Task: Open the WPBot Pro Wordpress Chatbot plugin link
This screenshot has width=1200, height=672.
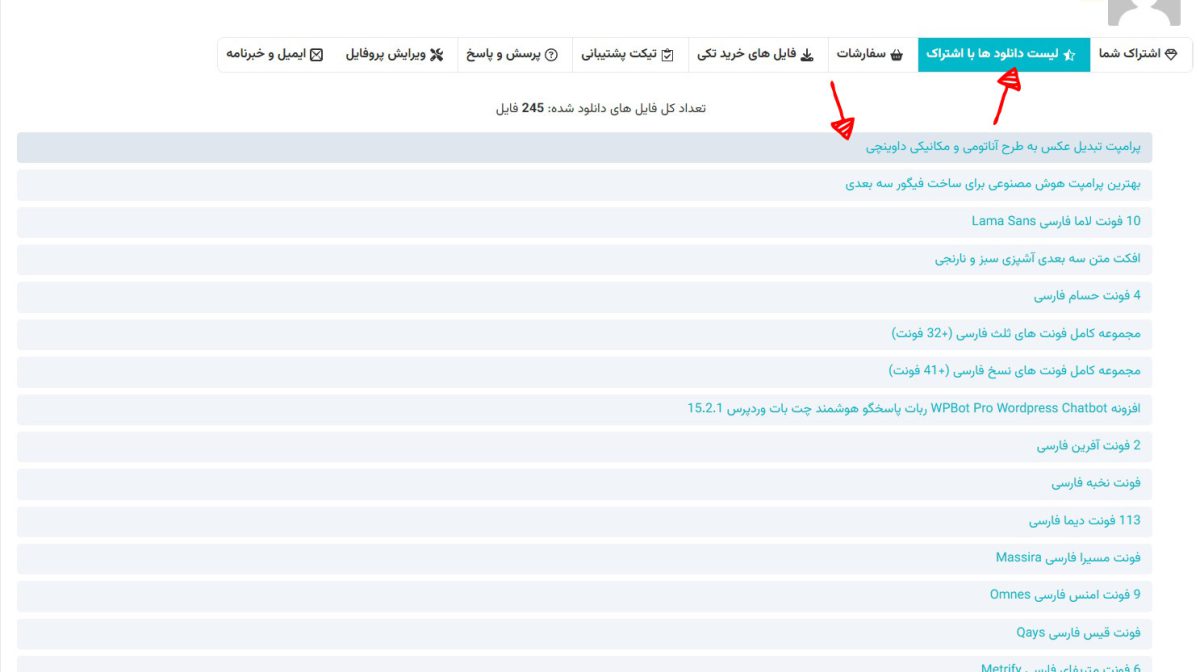Action: click(913, 408)
